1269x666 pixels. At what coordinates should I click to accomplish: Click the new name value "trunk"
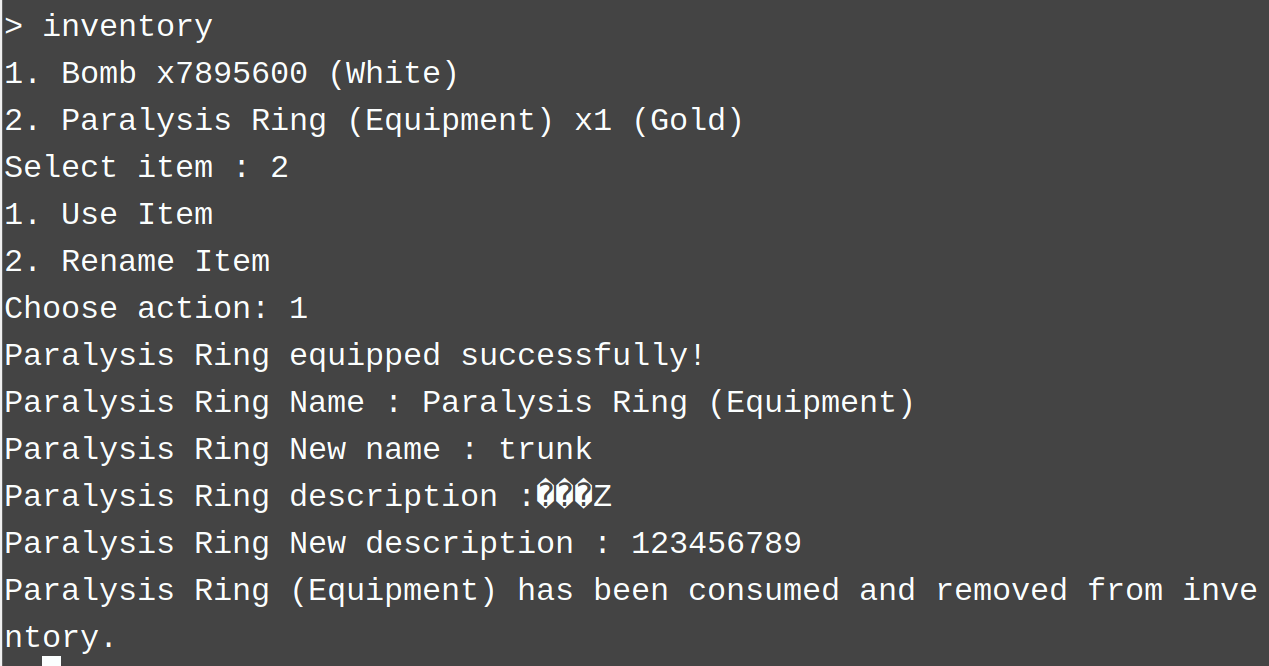pyautogui.click(x=545, y=449)
